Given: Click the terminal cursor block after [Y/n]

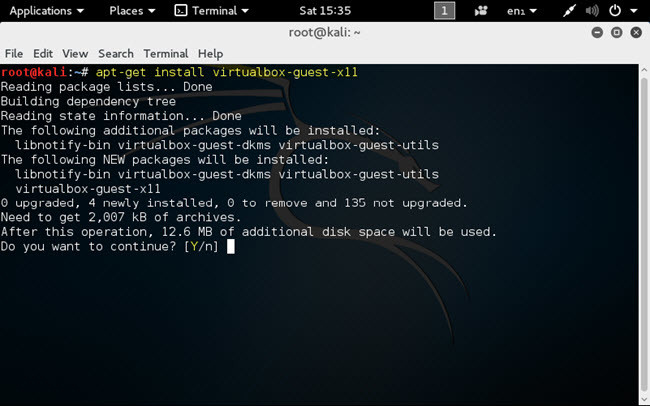Looking at the screenshot, I should pyautogui.click(x=231, y=247).
